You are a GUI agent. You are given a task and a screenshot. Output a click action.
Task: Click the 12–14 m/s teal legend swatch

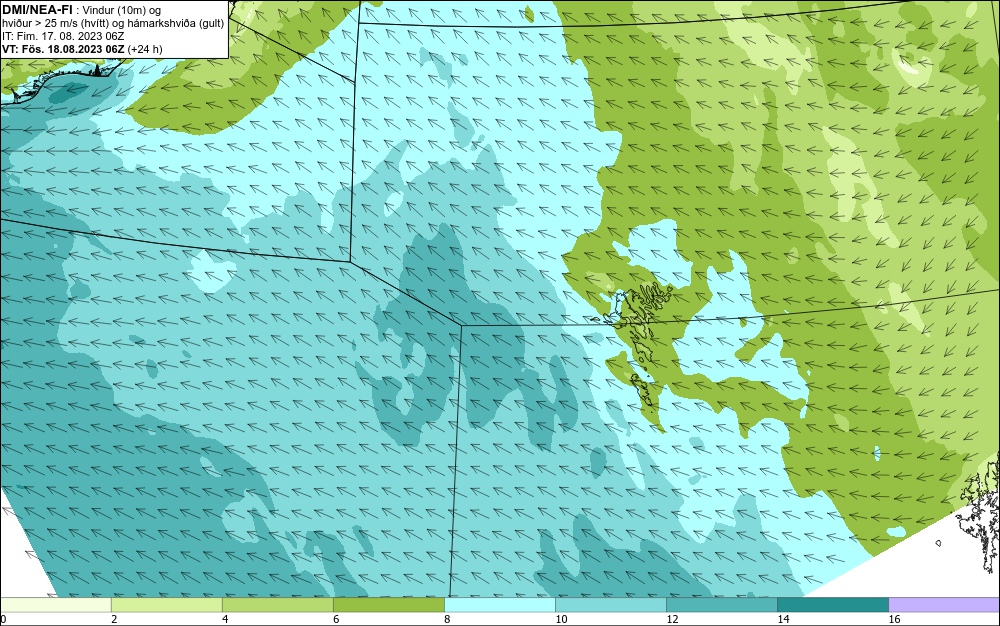721,605
